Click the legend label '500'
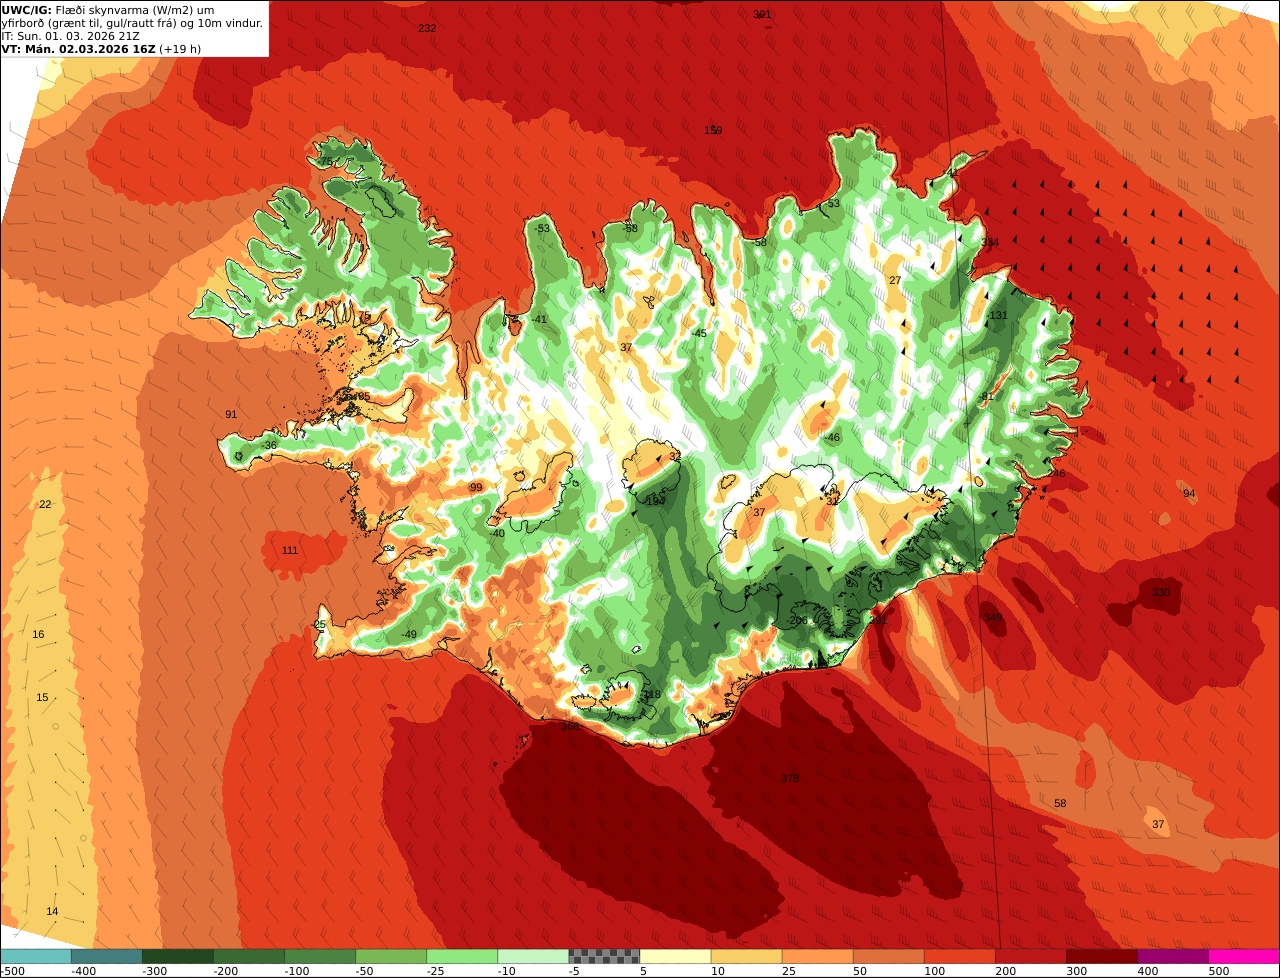This screenshot has width=1280, height=978. (1218, 971)
